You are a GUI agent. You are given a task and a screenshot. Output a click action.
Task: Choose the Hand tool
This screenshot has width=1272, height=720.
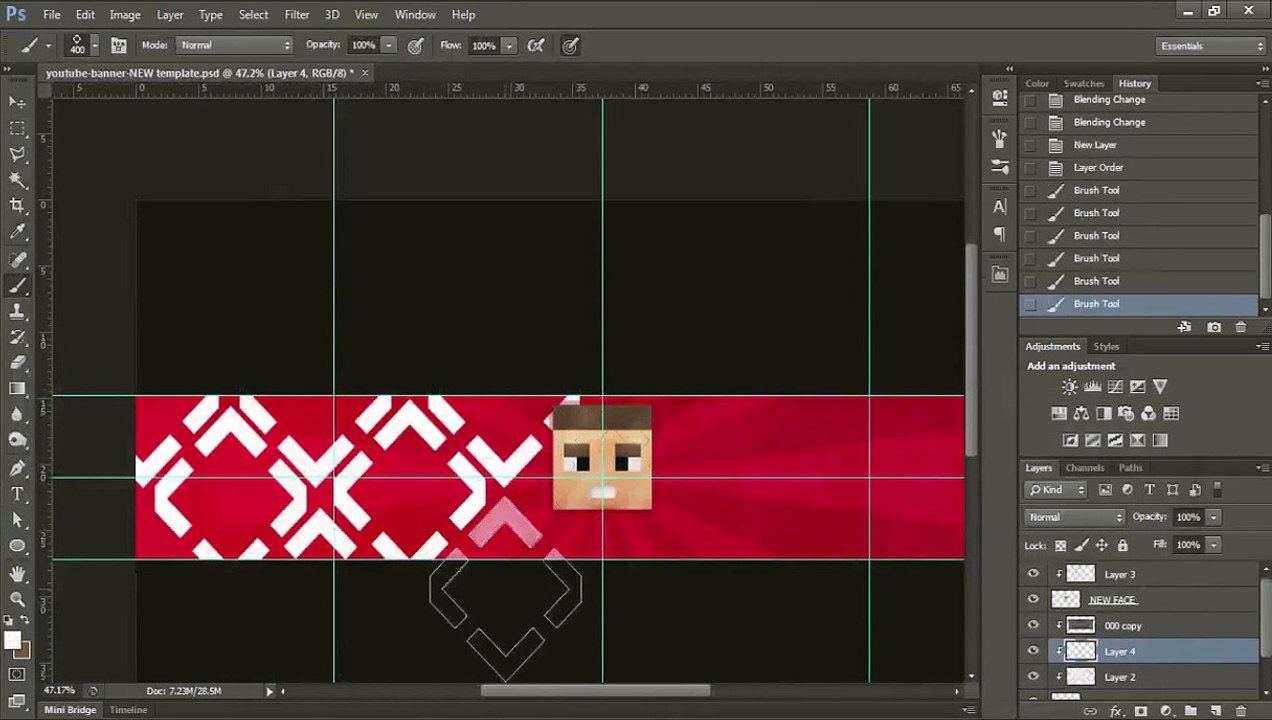[x=17, y=573]
